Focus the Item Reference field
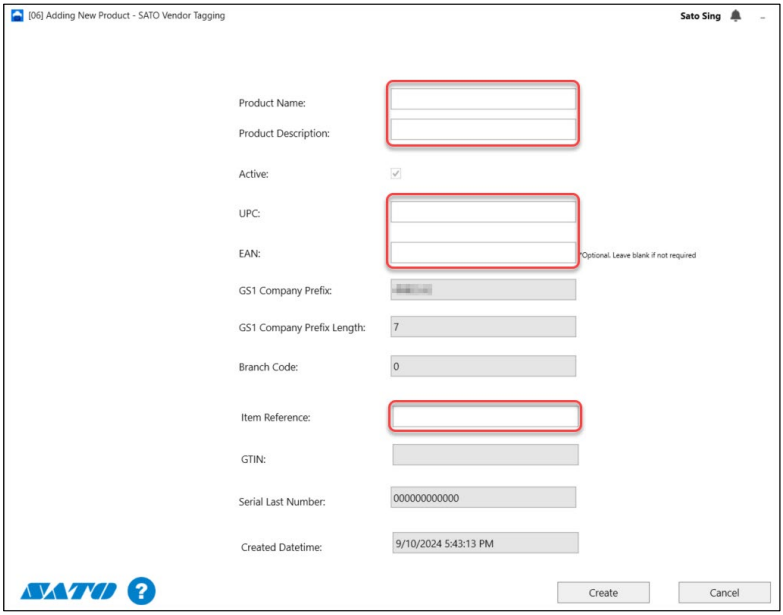 pyautogui.click(x=485, y=417)
